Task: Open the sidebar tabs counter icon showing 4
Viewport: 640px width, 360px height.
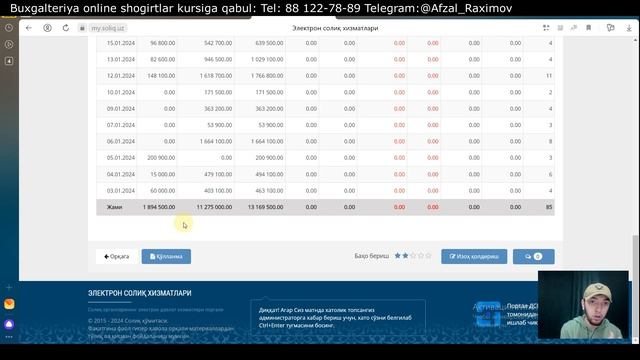Action: [9, 61]
